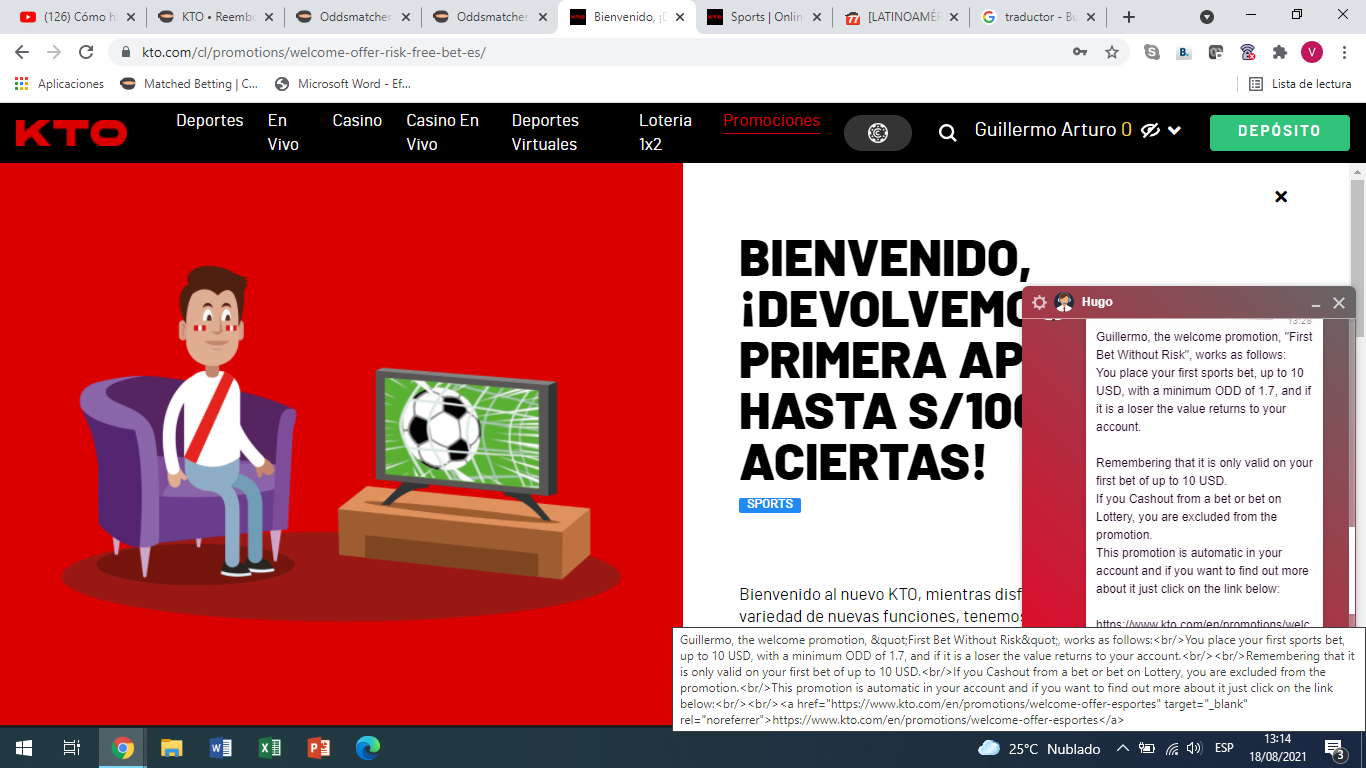1366x768 pixels.
Task: Open Aplicaciones bookmarks shortcut
Action: pyautogui.click(x=60, y=84)
